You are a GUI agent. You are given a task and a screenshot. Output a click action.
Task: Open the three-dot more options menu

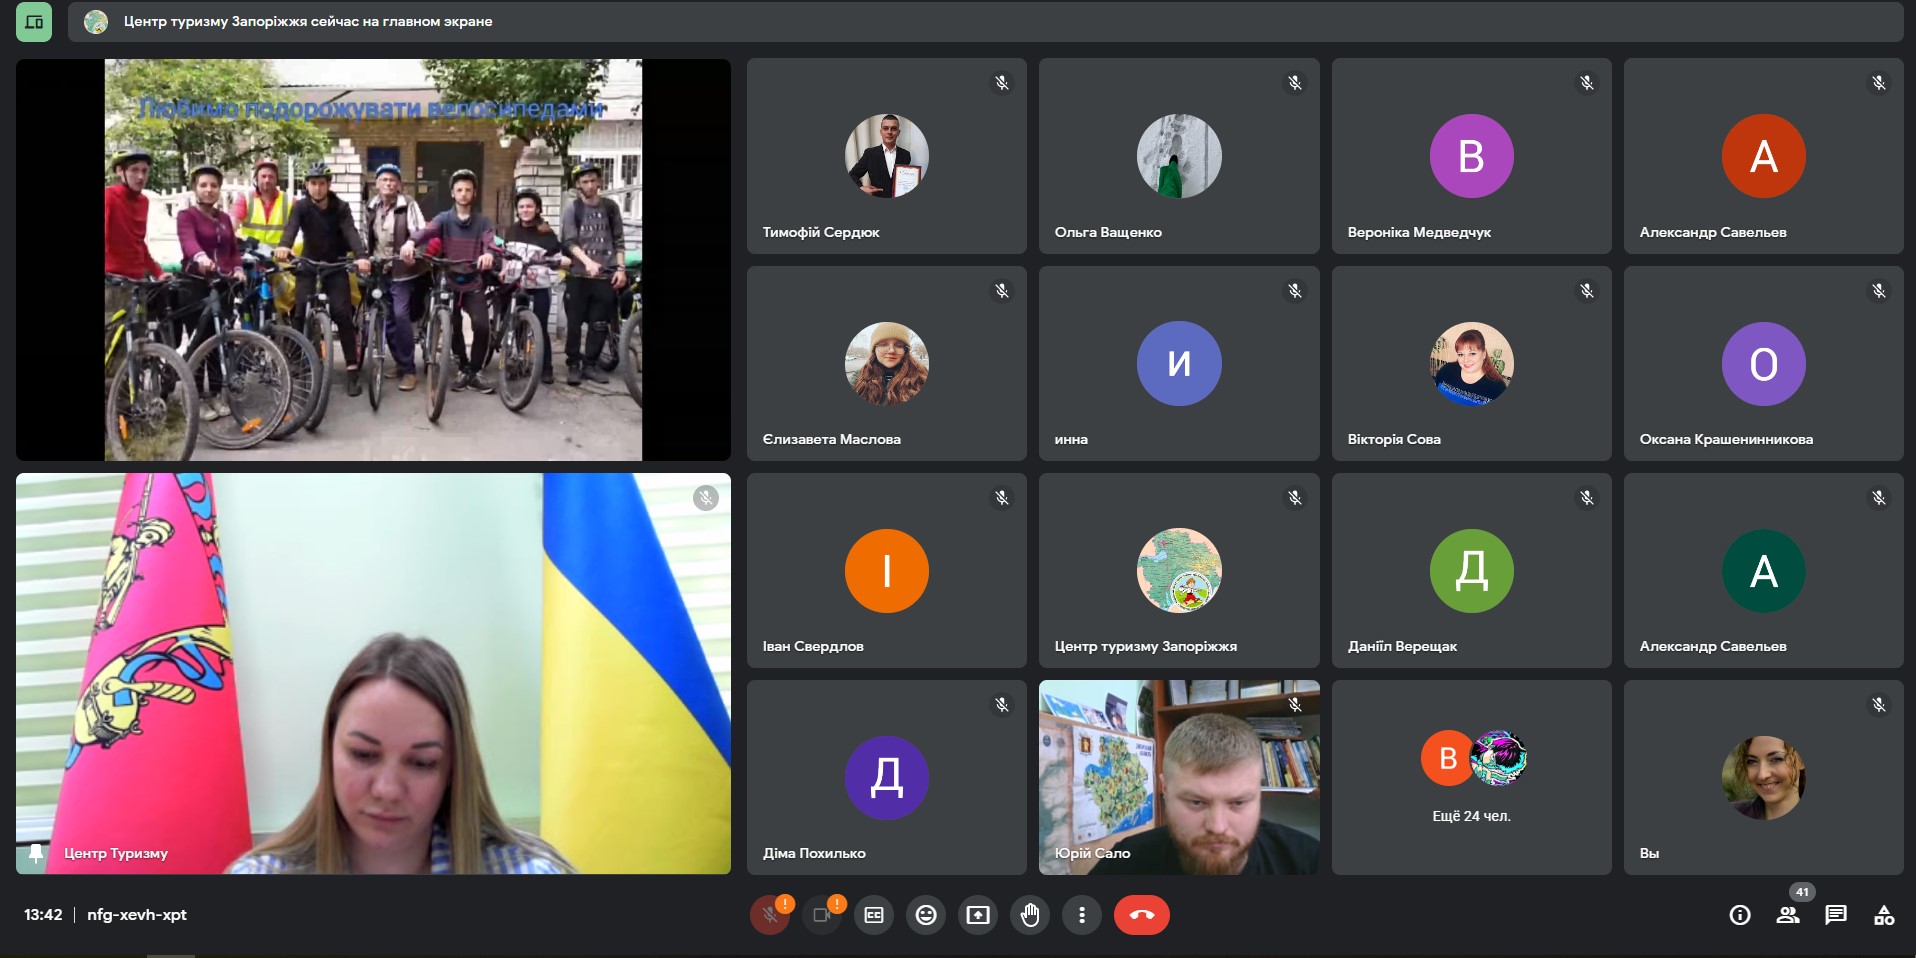[x=1082, y=915]
